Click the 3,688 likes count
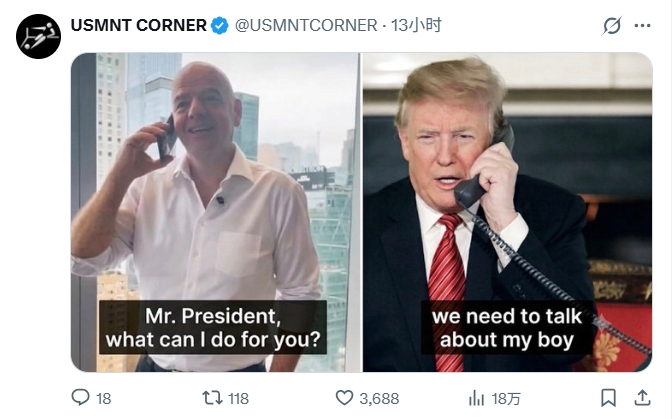 379,399
